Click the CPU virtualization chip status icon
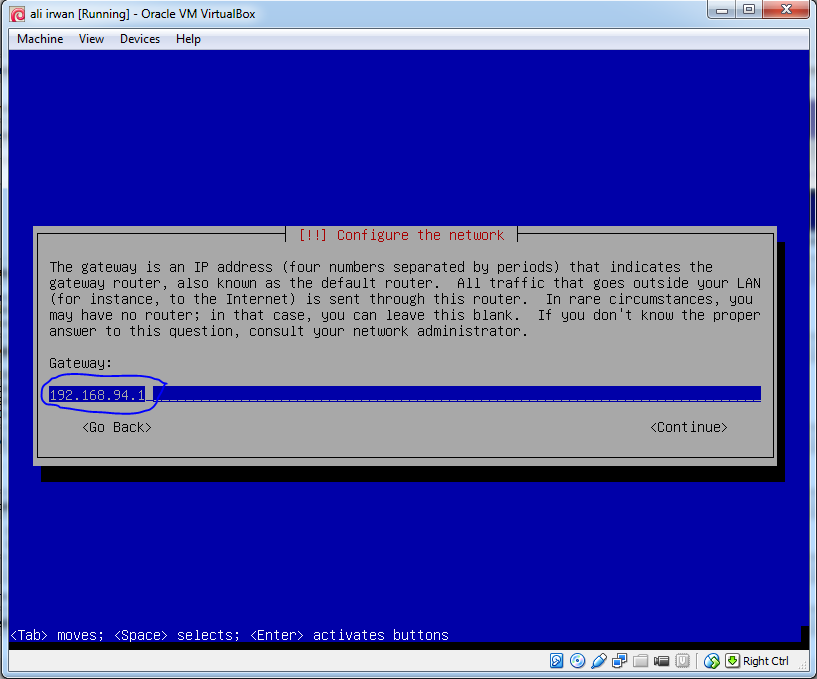This screenshot has height=679, width=817. pyautogui.click(x=682, y=661)
